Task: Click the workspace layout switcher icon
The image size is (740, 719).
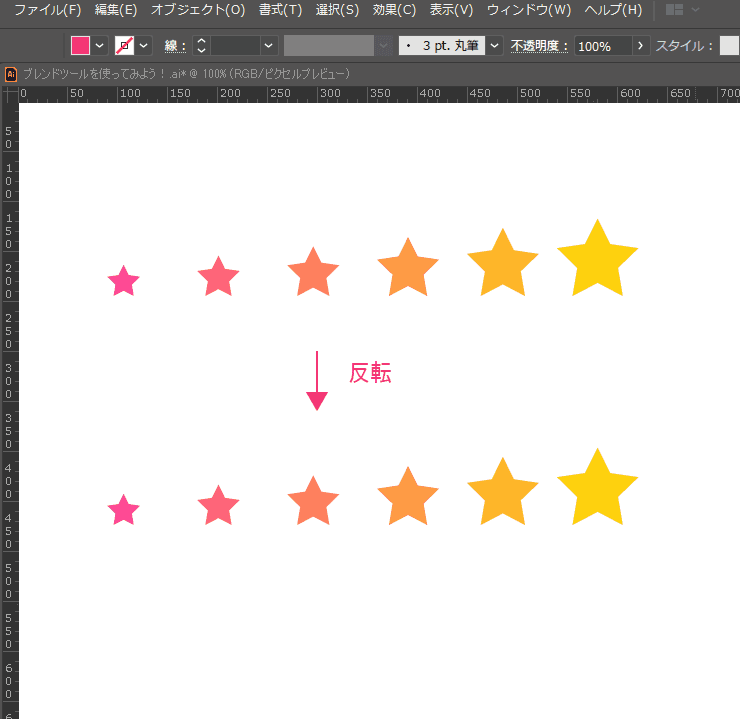Action: pos(675,10)
